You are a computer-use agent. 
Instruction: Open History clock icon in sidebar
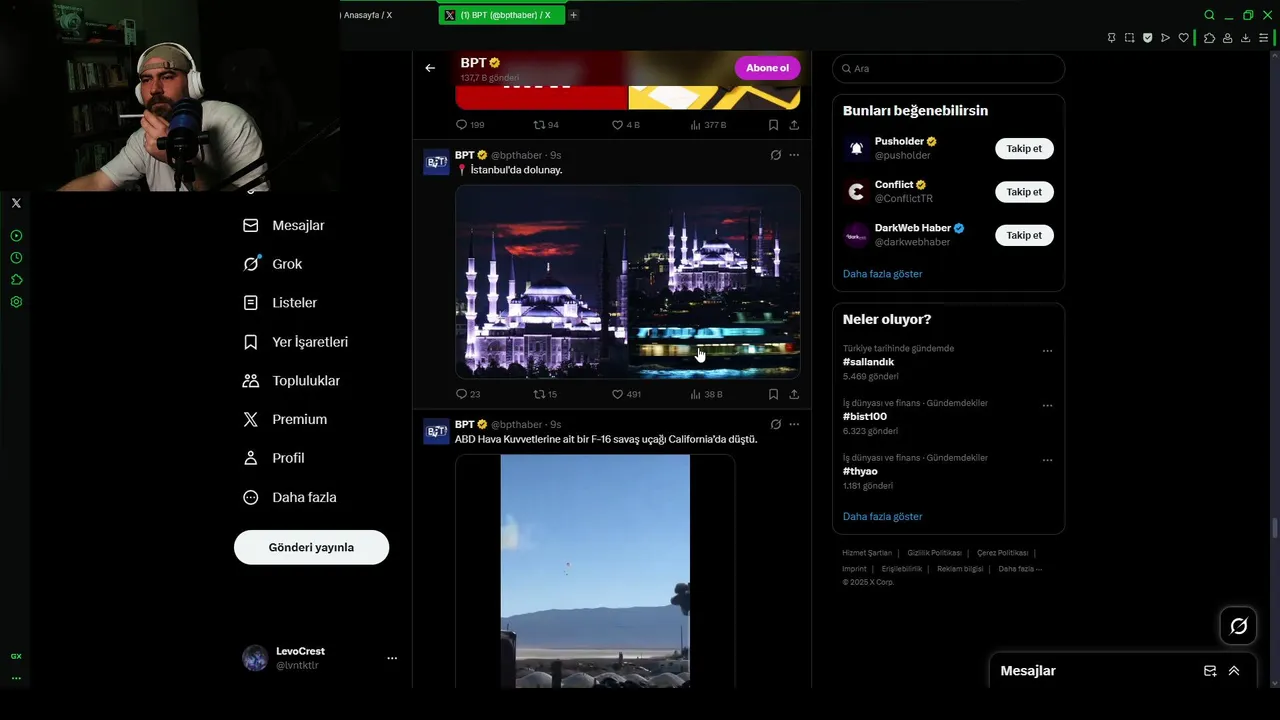click(x=16, y=258)
